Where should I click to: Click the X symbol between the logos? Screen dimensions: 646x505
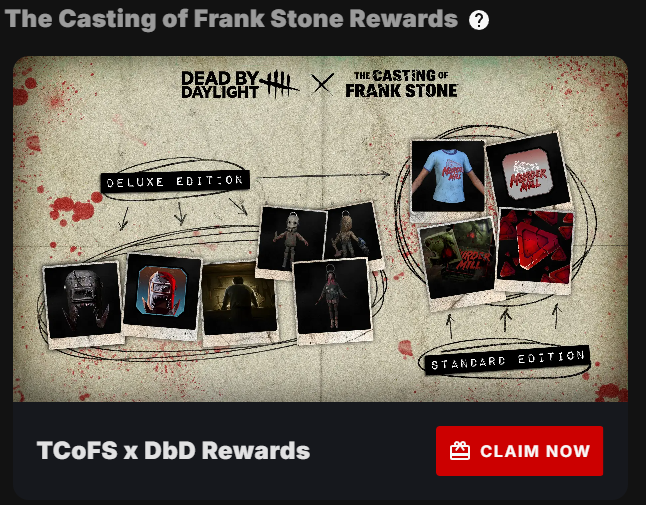click(x=323, y=84)
